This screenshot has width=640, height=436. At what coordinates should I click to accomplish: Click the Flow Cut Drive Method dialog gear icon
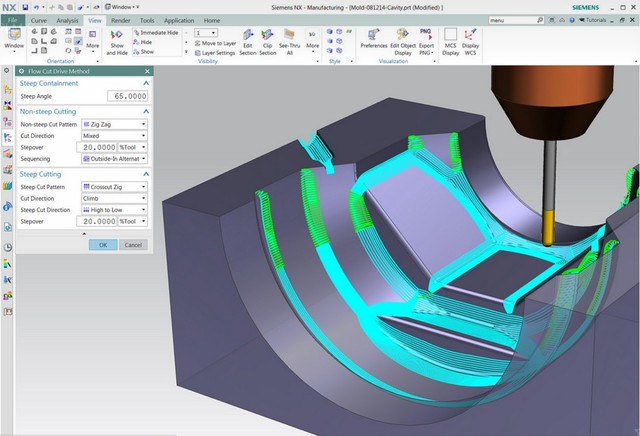point(22,71)
